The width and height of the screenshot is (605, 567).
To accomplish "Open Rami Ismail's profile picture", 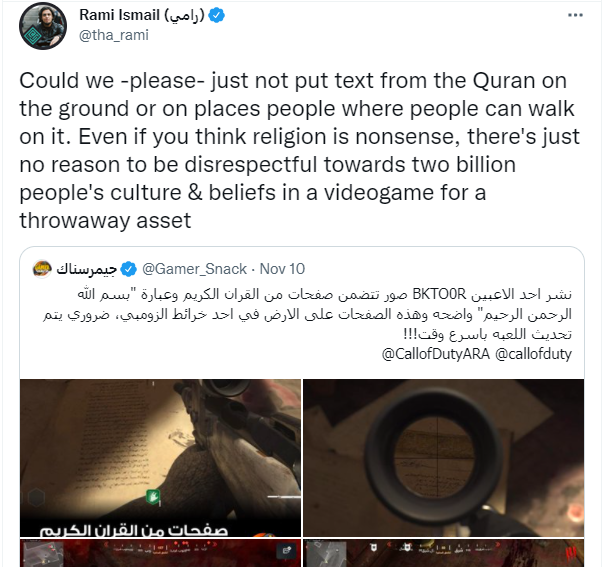I will point(43,26).
